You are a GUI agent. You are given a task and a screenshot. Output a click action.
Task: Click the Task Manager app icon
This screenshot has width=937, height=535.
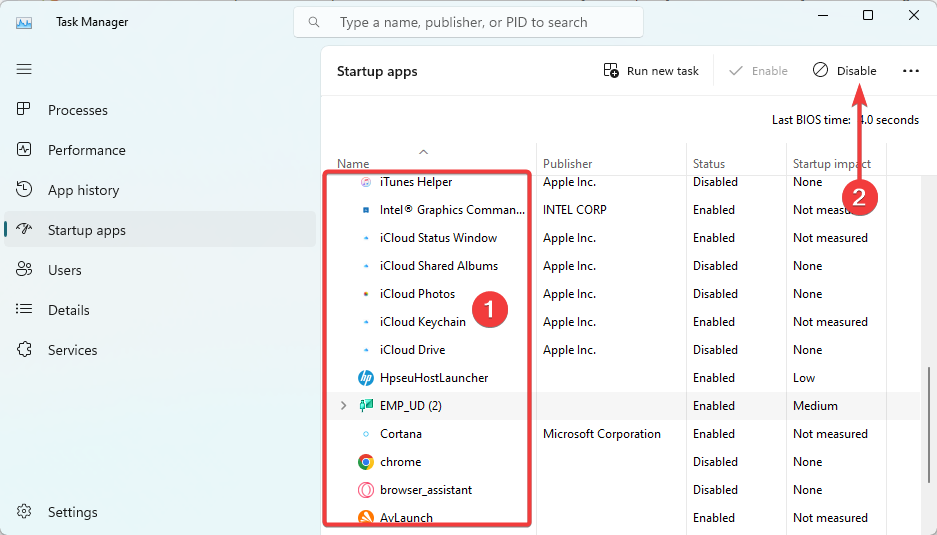pos(24,22)
